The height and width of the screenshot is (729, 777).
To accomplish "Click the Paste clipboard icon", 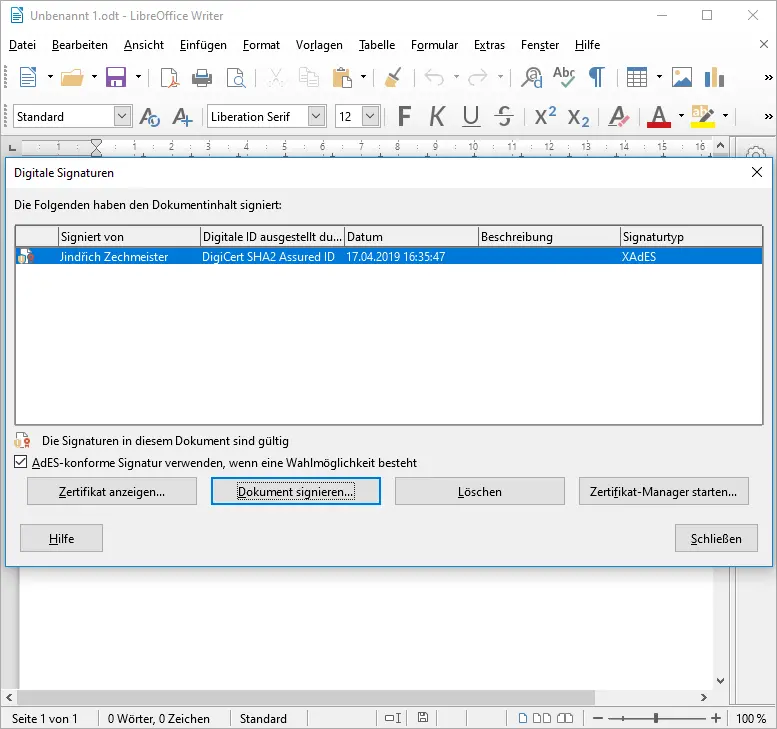I will click(342, 77).
